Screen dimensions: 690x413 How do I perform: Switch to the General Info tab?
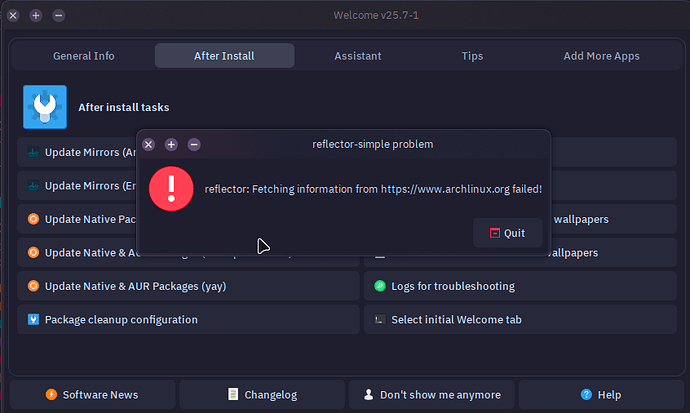click(x=83, y=56)
